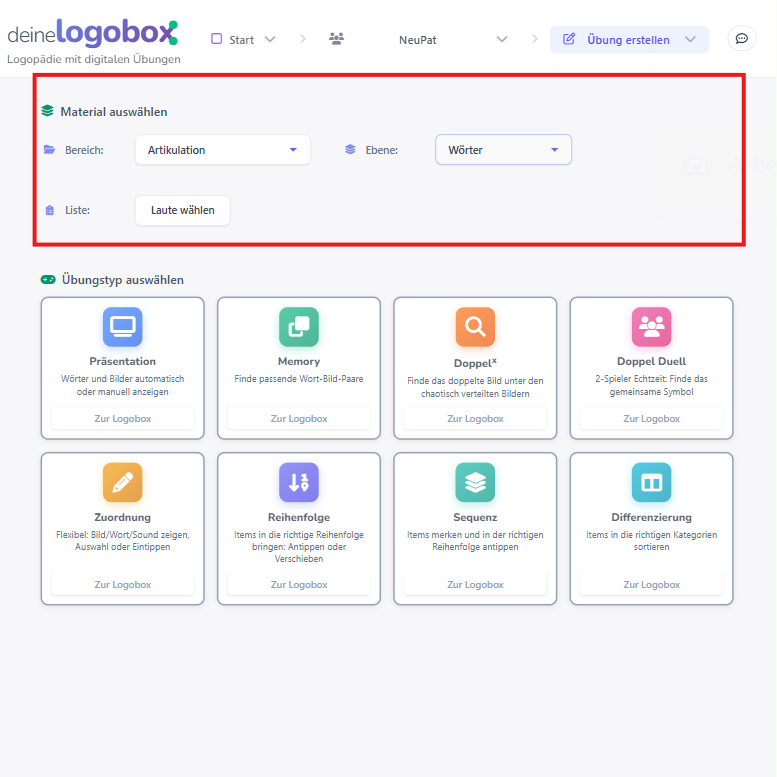
Task: Click Zur Logobox under Reihenfolge
Action: [299, 584]
